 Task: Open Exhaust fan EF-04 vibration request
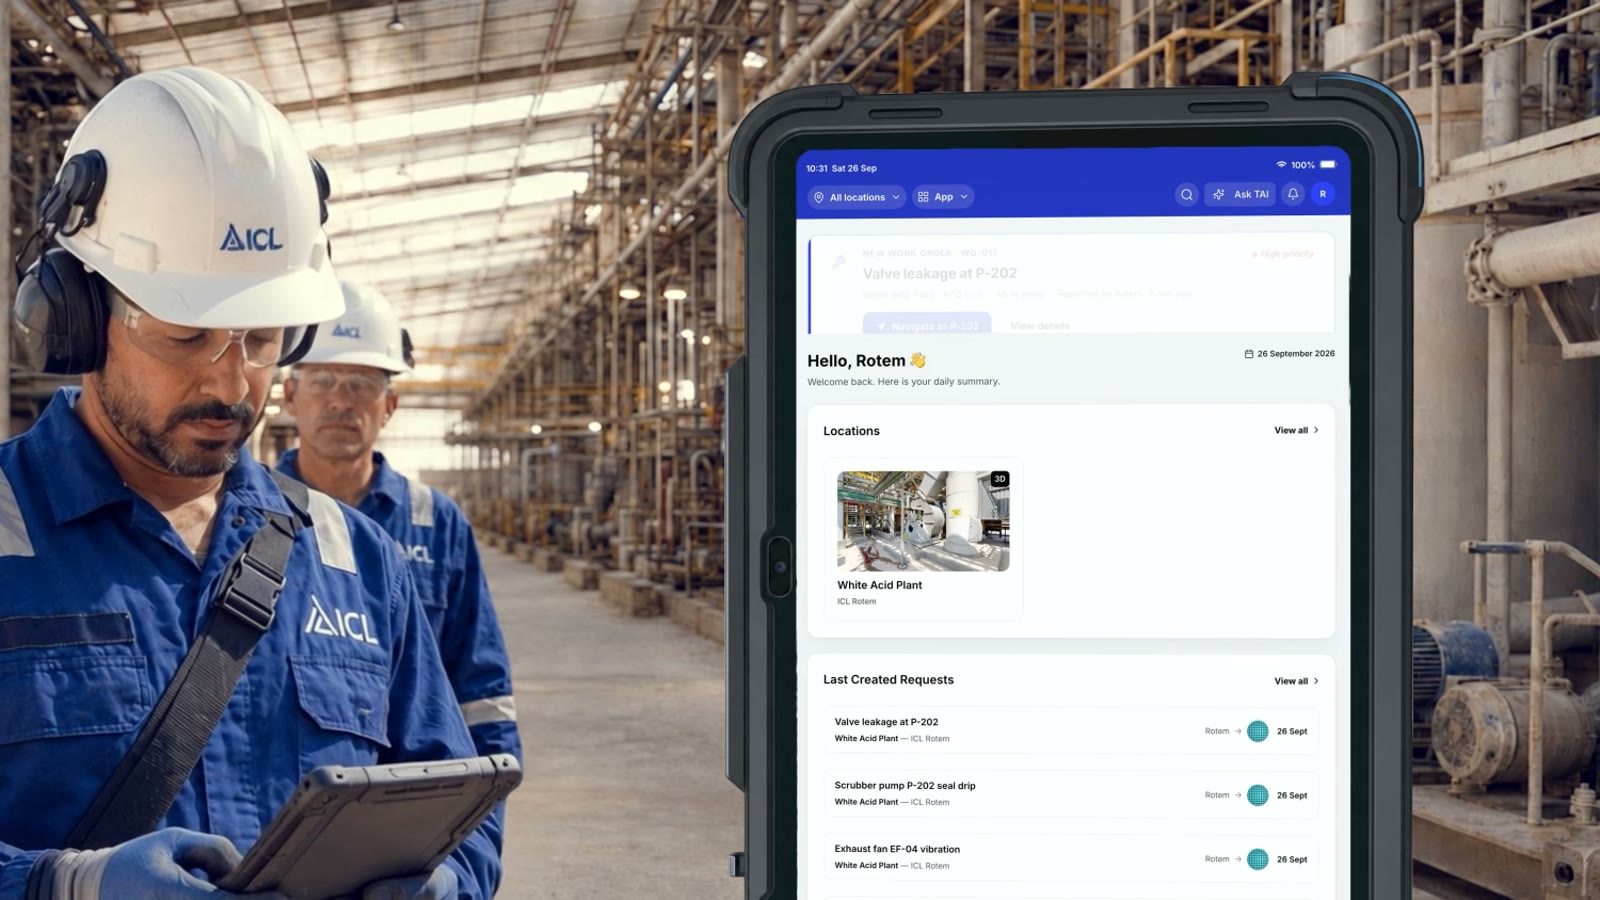(1071, 858)
